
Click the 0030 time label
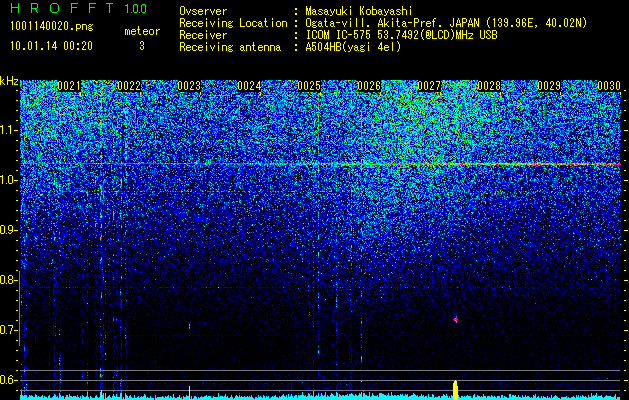tap(609, 86)
